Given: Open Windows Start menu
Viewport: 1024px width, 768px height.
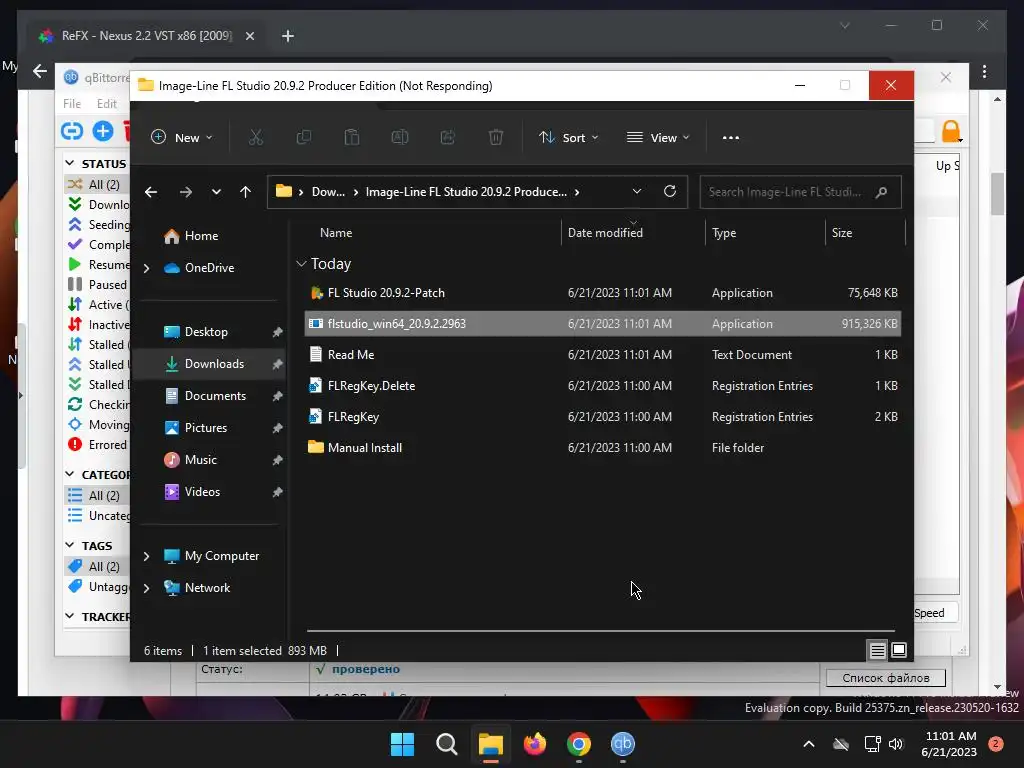Looking at the screenshot, I should 402,744.
